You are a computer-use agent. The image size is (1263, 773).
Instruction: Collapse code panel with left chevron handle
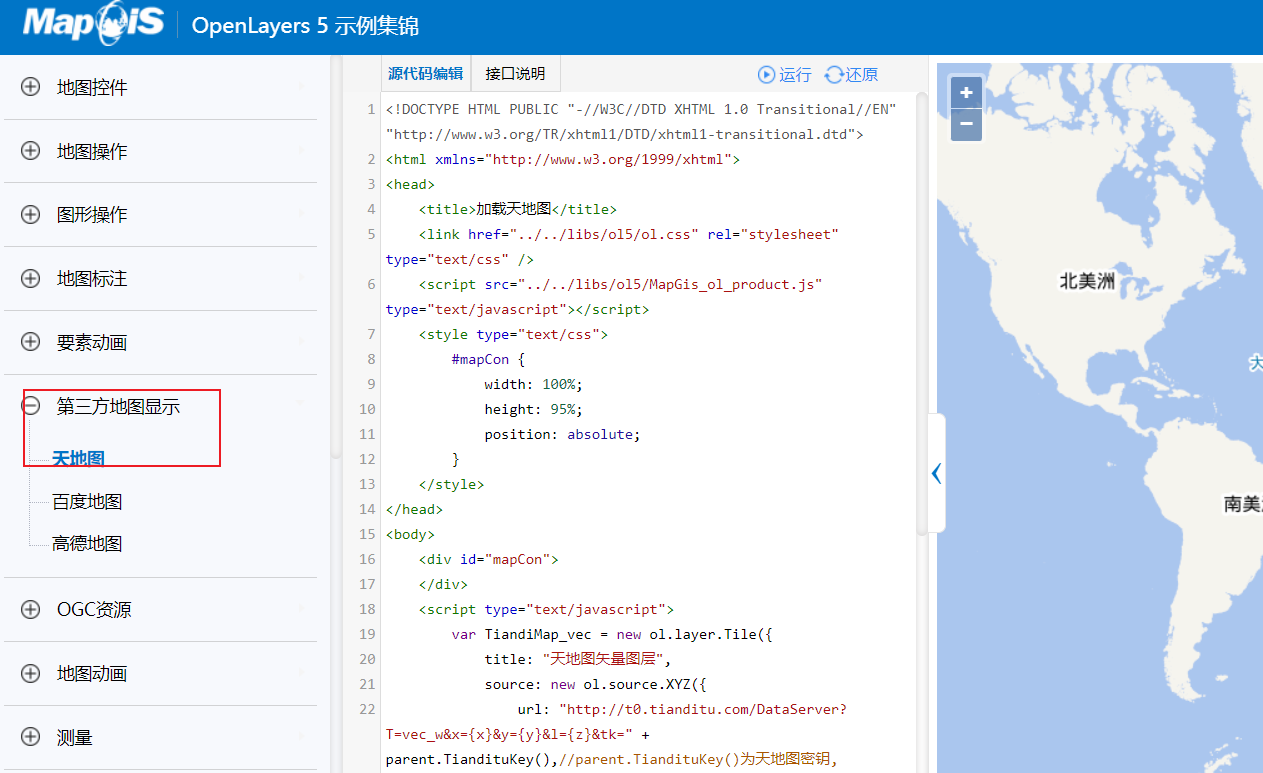[x=936, y=473]
